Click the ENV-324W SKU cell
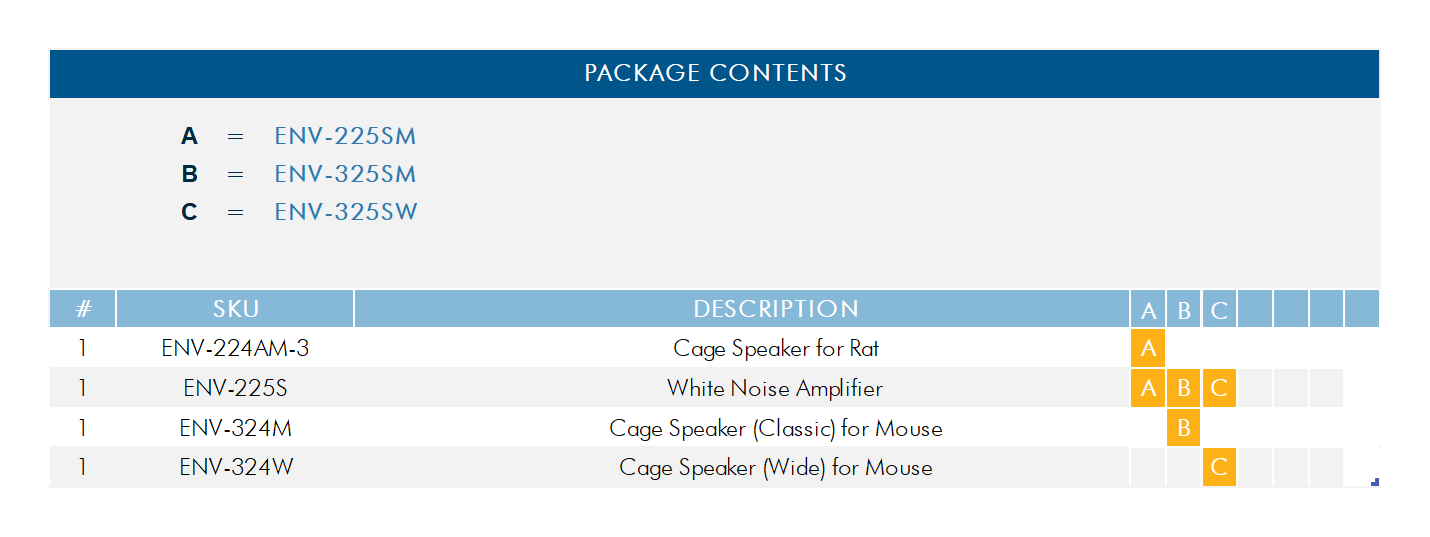Viewport: 1430px width, 537px height. tap(235, 467)
